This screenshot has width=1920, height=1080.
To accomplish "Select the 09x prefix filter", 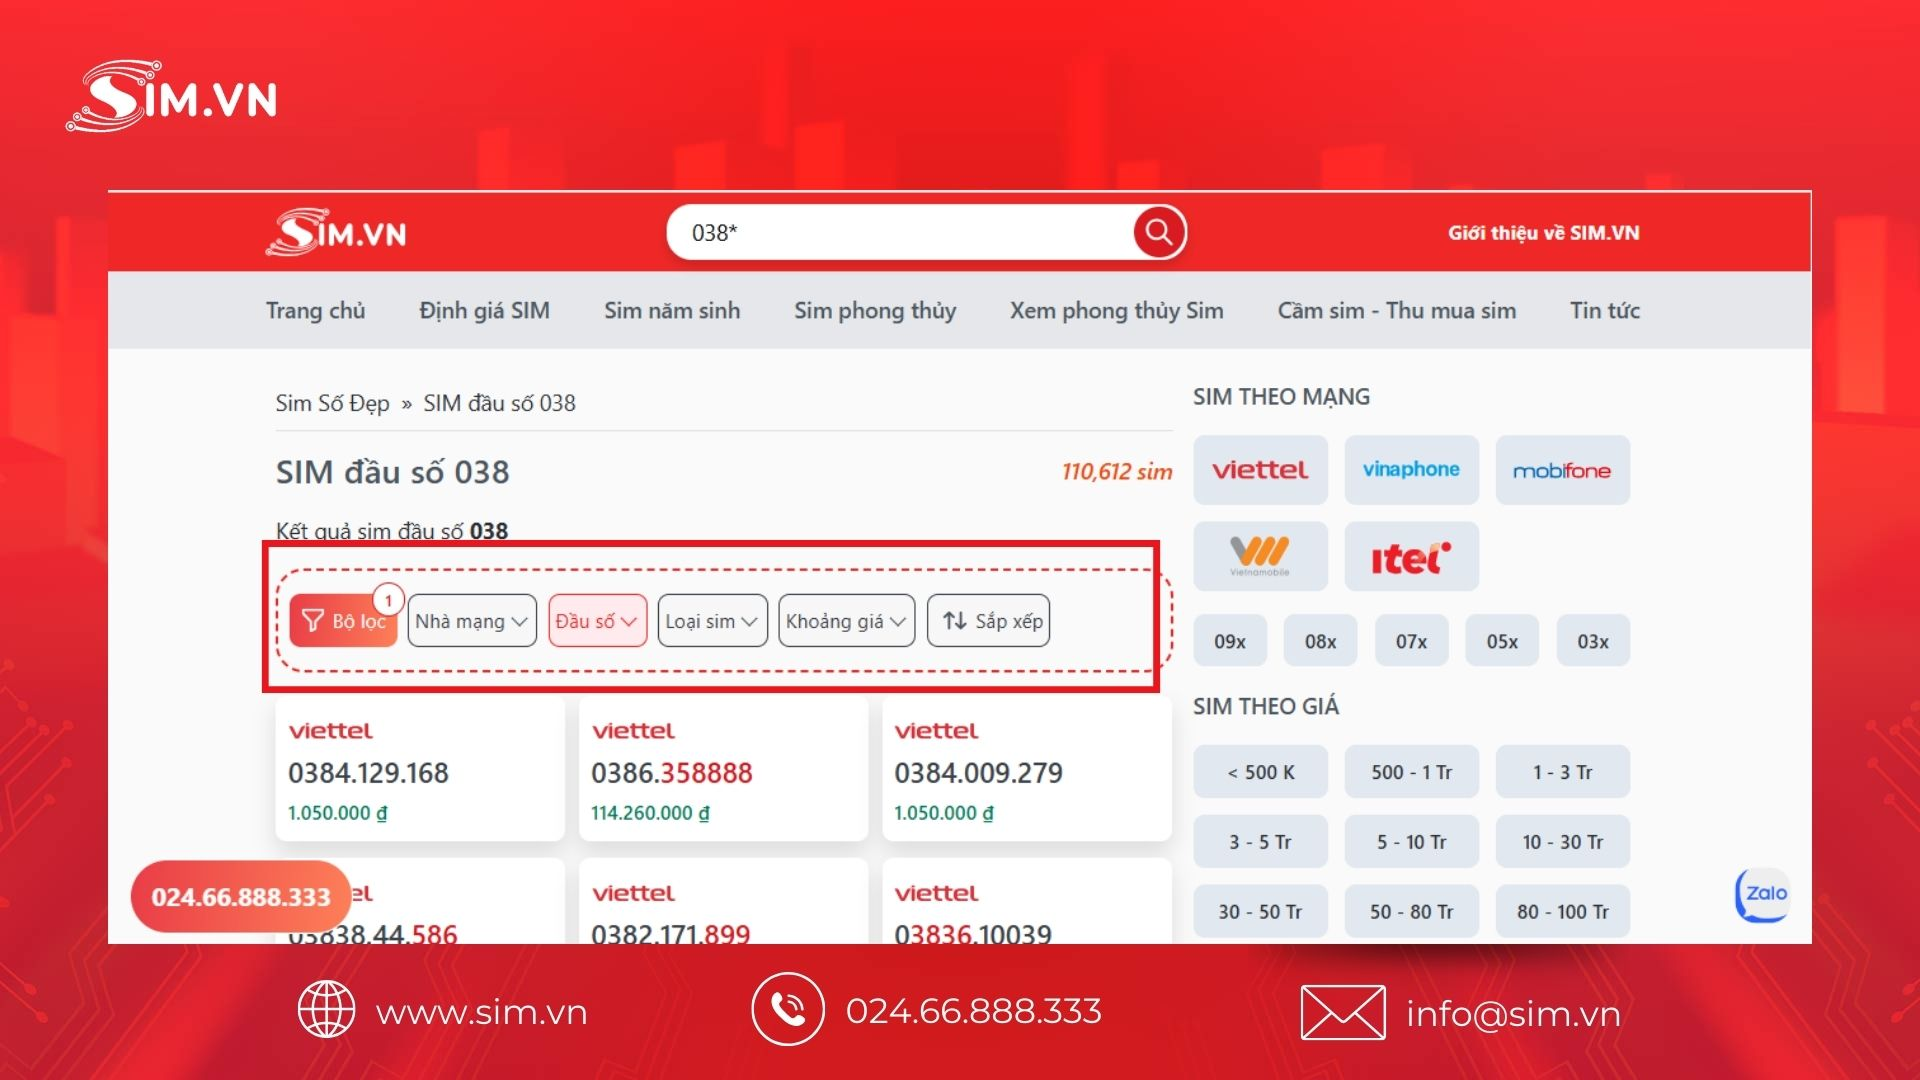I will tap(1230, 641).
